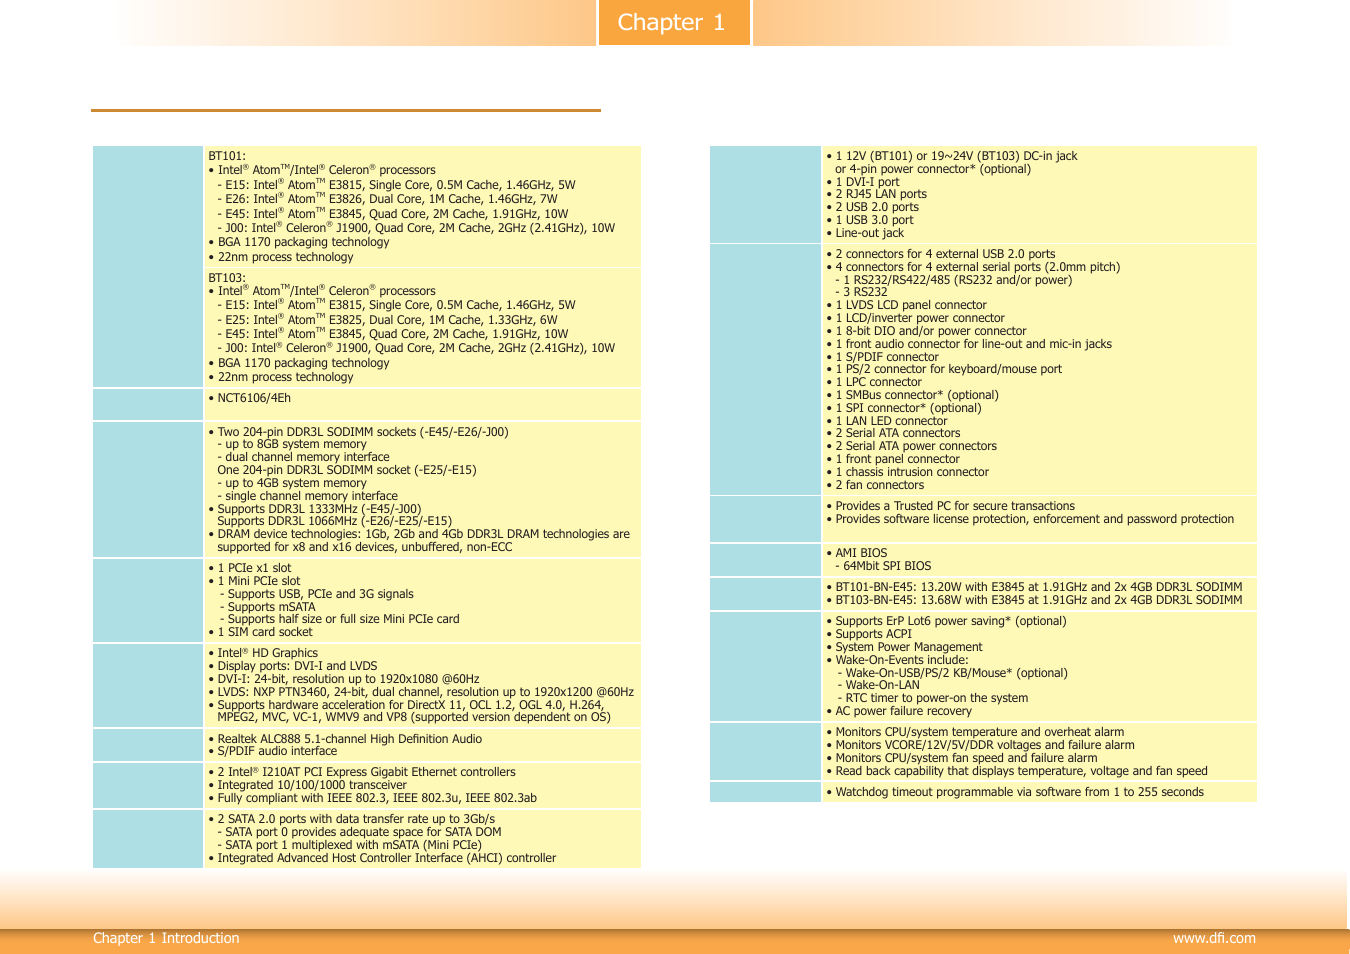Click the J1900 Quad Core line under BT103
This screenshot has height=954, width=1350.
coord(416,348)
